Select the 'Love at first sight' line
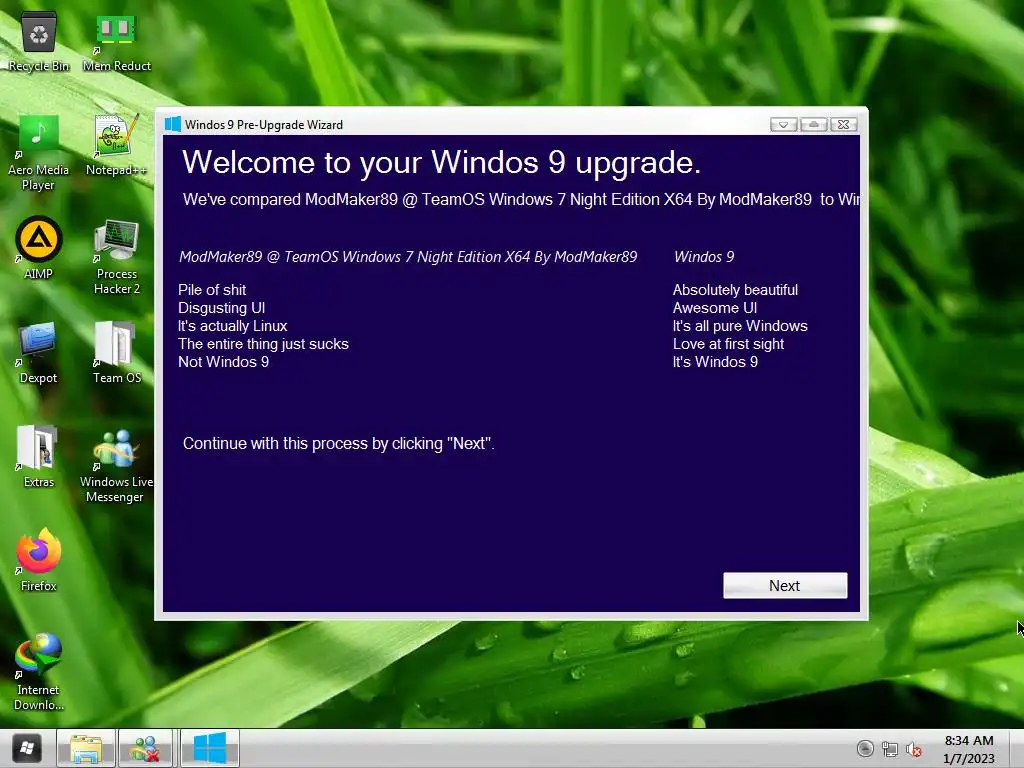 [x=728, y=344]
